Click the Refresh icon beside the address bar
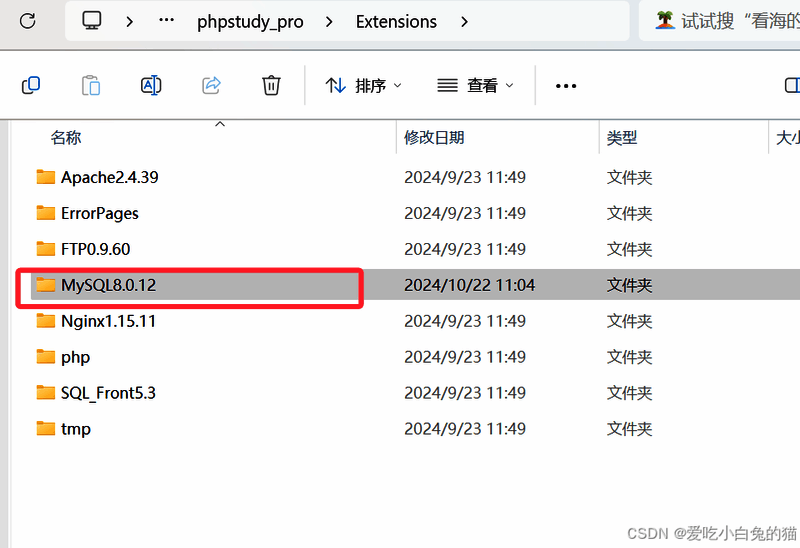The width and height of the screenshot is (800, 548). (28, 21)
